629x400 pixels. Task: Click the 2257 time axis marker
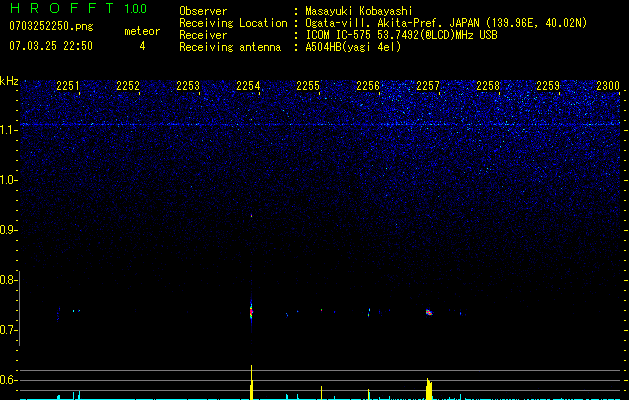click(428, 87)
